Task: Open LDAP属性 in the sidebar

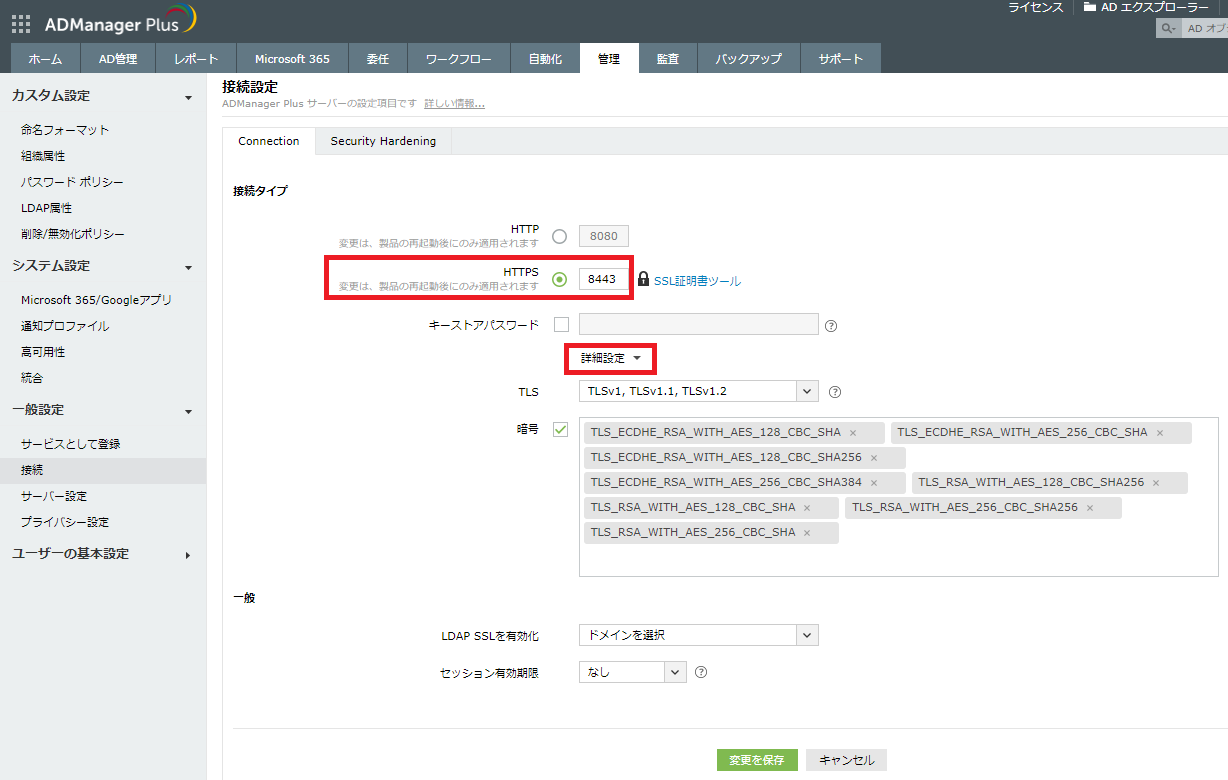Action: (x=46, y=208)
